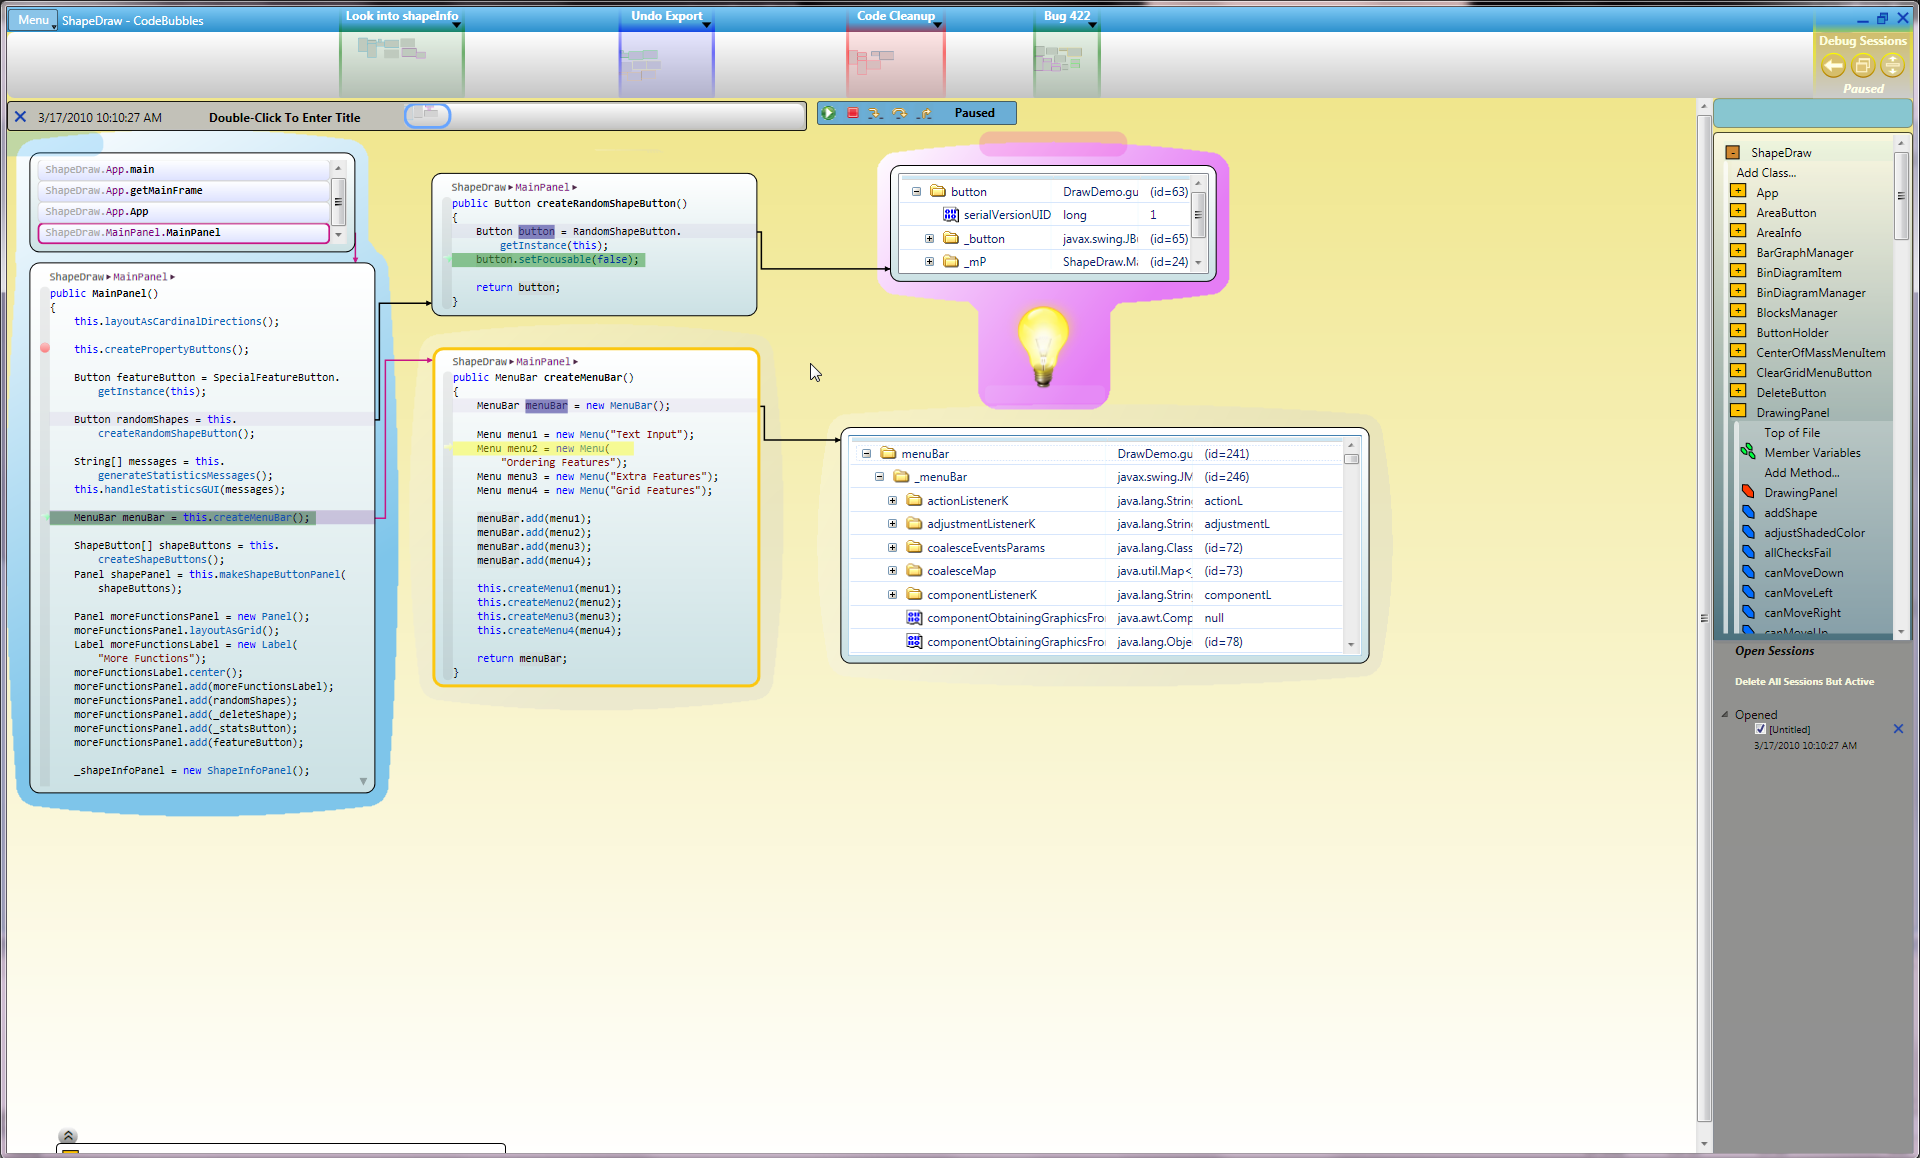Expand the AreaButton class node
The height and width of the screenshot is (1158, 1920).
1738,211
